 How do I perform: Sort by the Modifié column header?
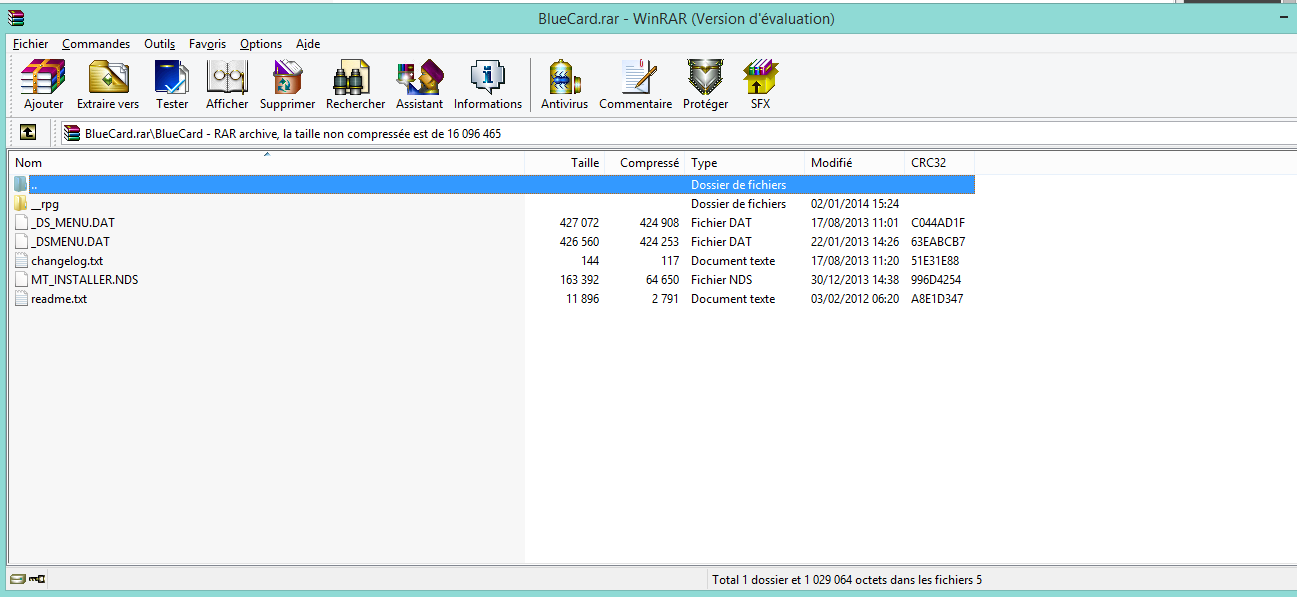point(855,163)
